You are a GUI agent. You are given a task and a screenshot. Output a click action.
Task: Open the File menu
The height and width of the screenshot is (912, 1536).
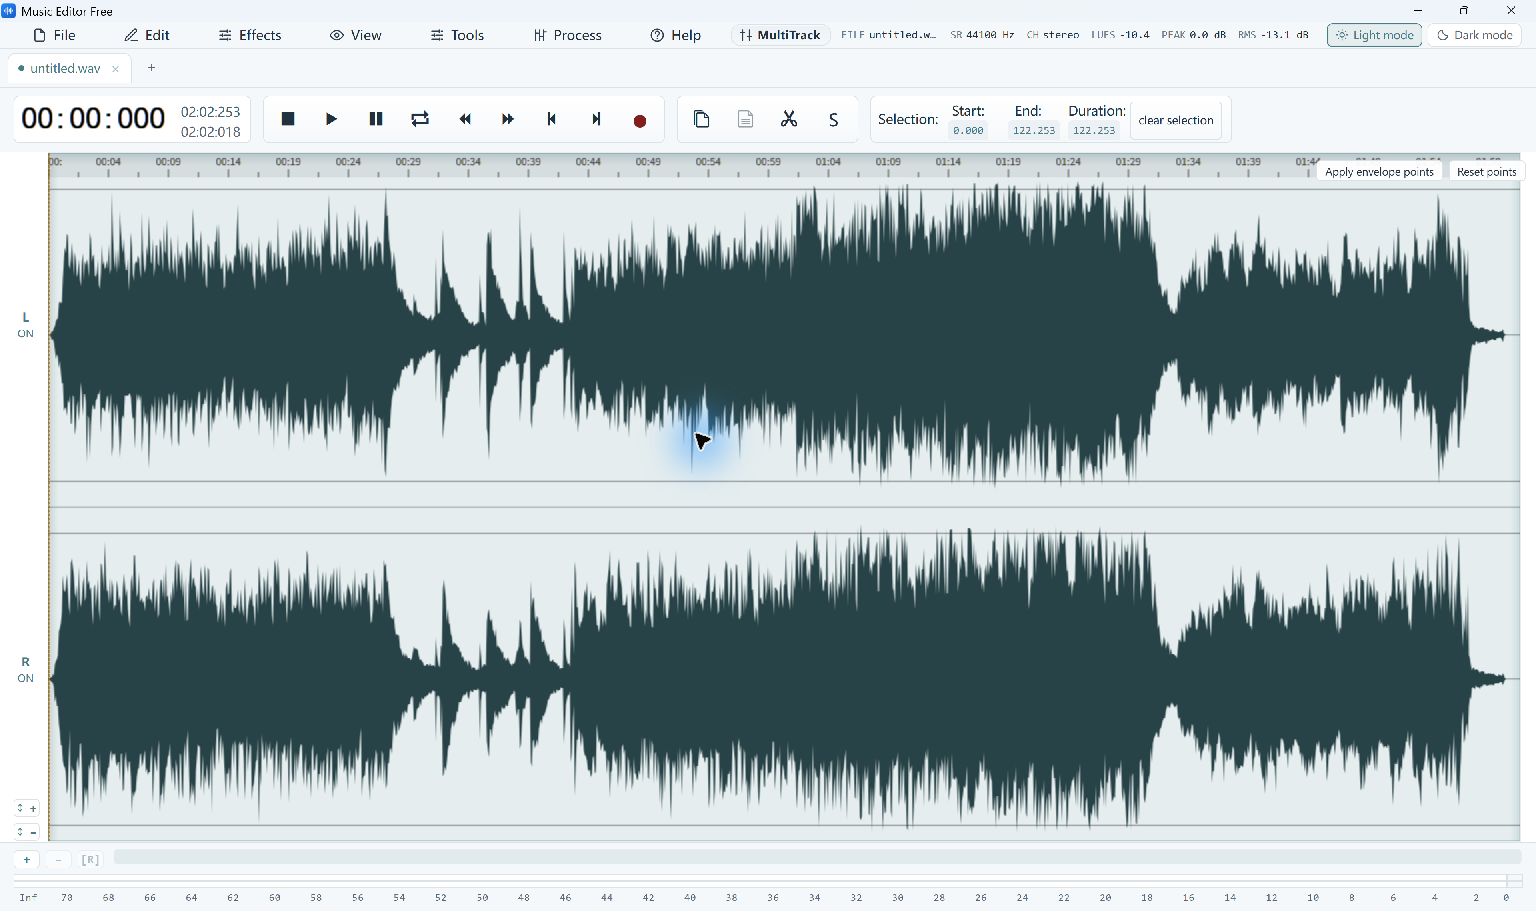pos(55,35)
